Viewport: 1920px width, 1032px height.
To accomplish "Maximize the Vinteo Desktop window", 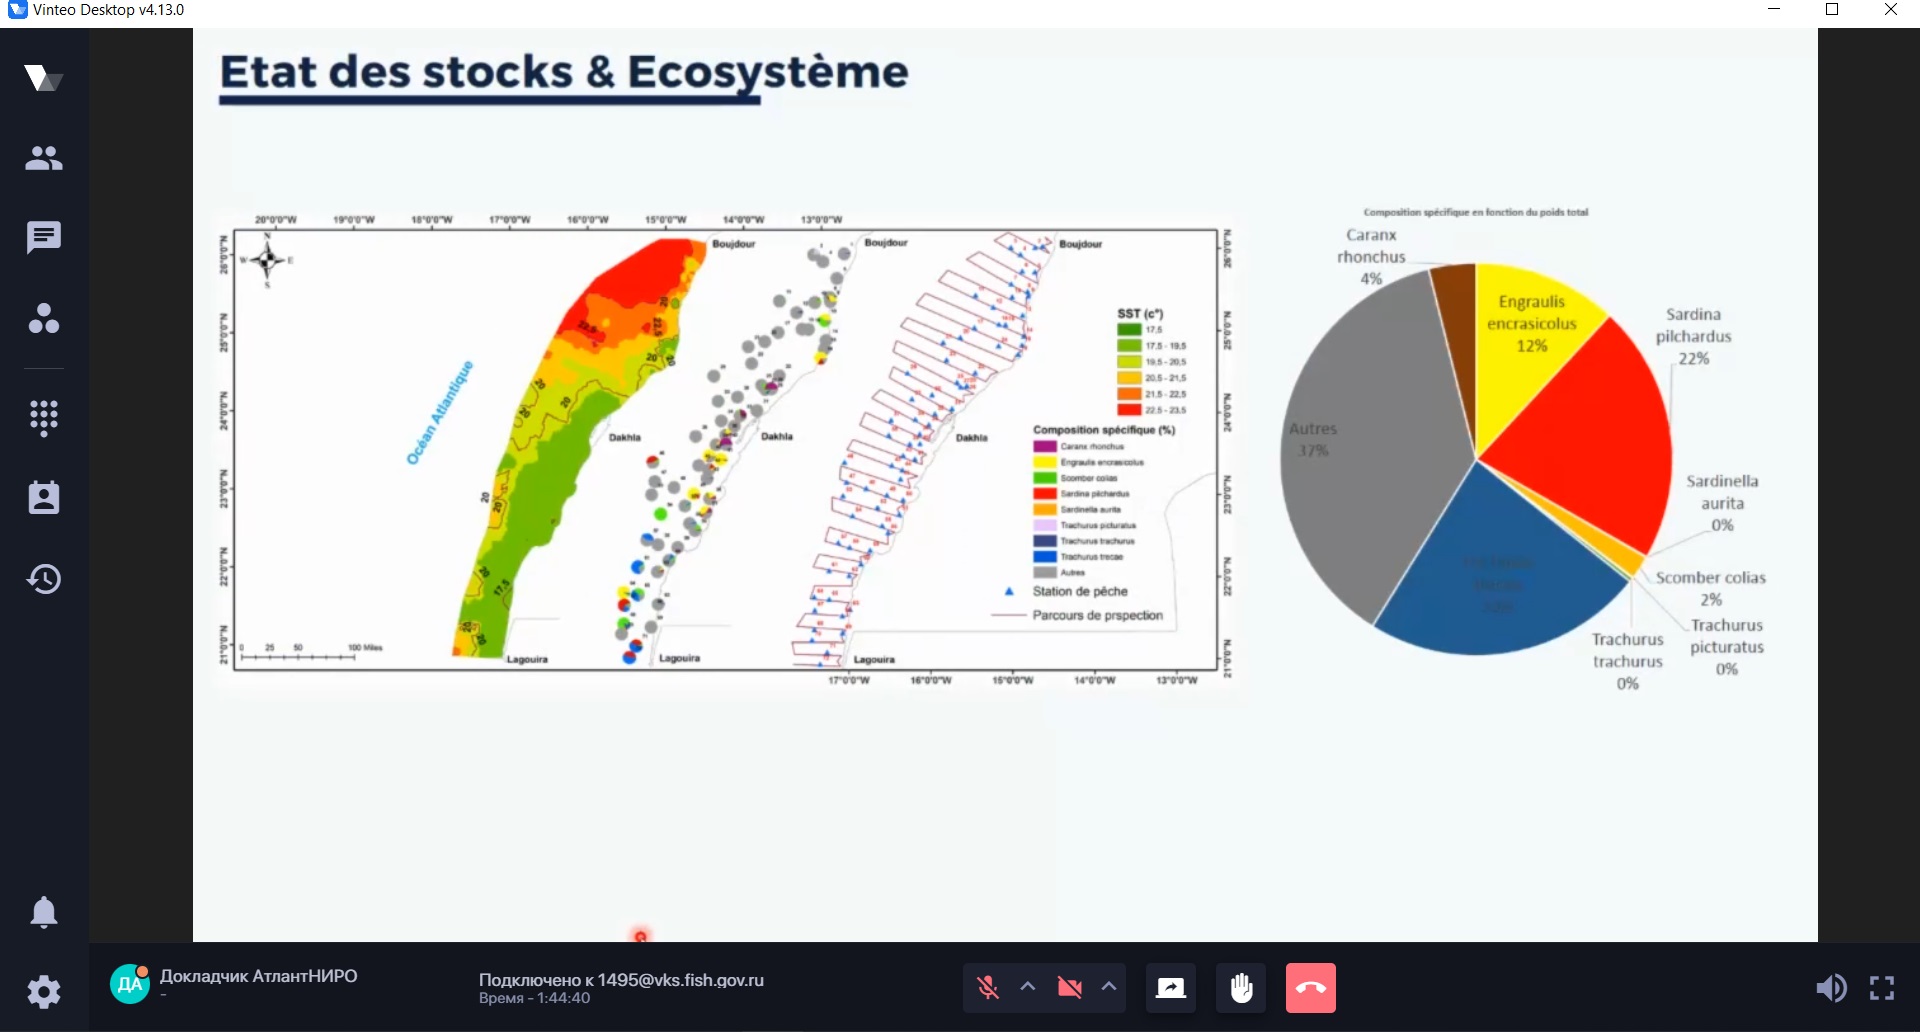I will [x=1832, y=10].
